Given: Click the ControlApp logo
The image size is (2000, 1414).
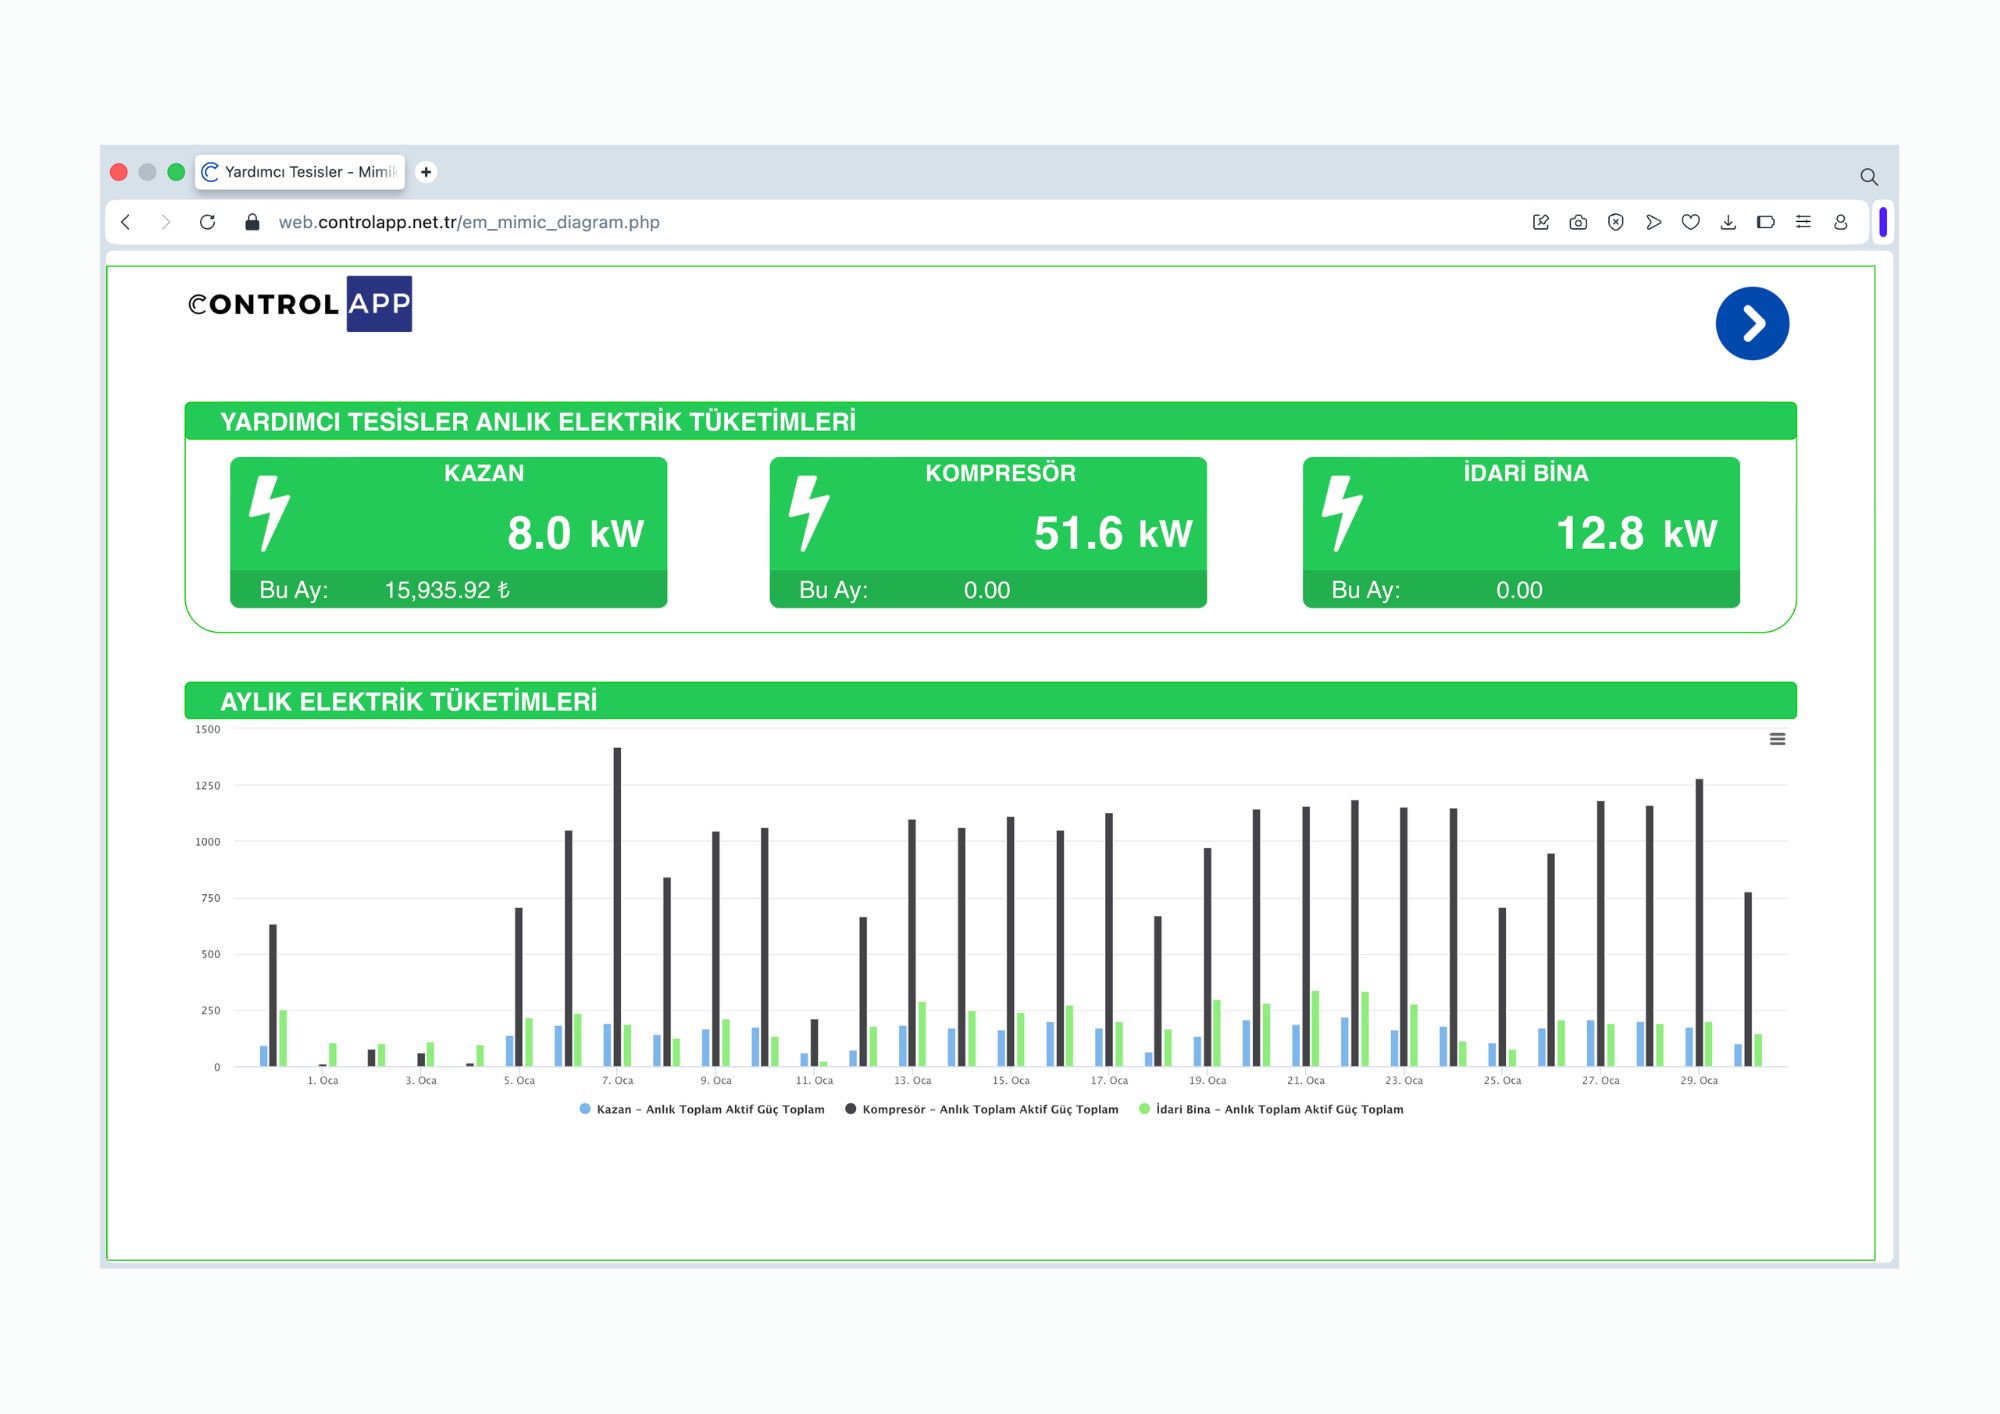Looking at the screenshot, I should tap(300, 304).
